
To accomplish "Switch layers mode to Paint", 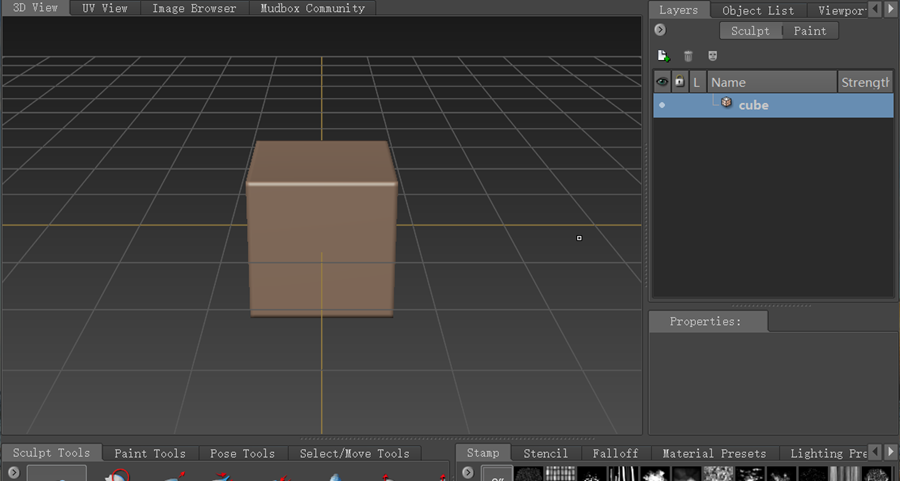I will click(810, 31).
